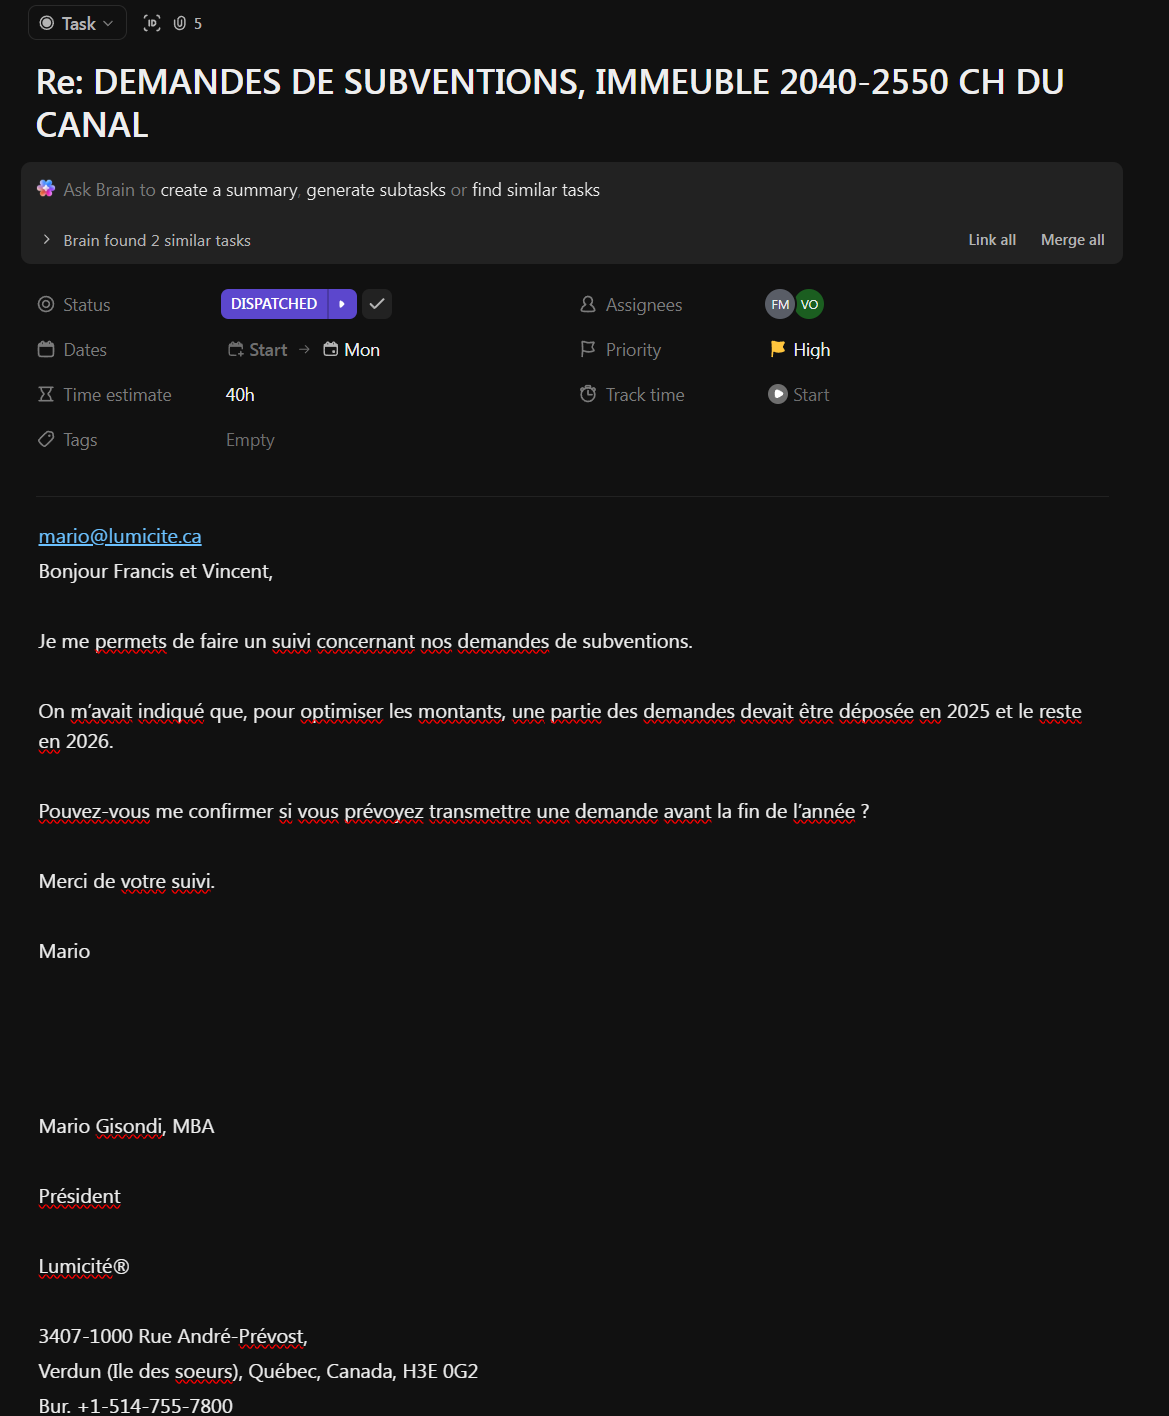Click the Link all button
This screenshot has height=1416, width=1169.
tap(992, 240)
